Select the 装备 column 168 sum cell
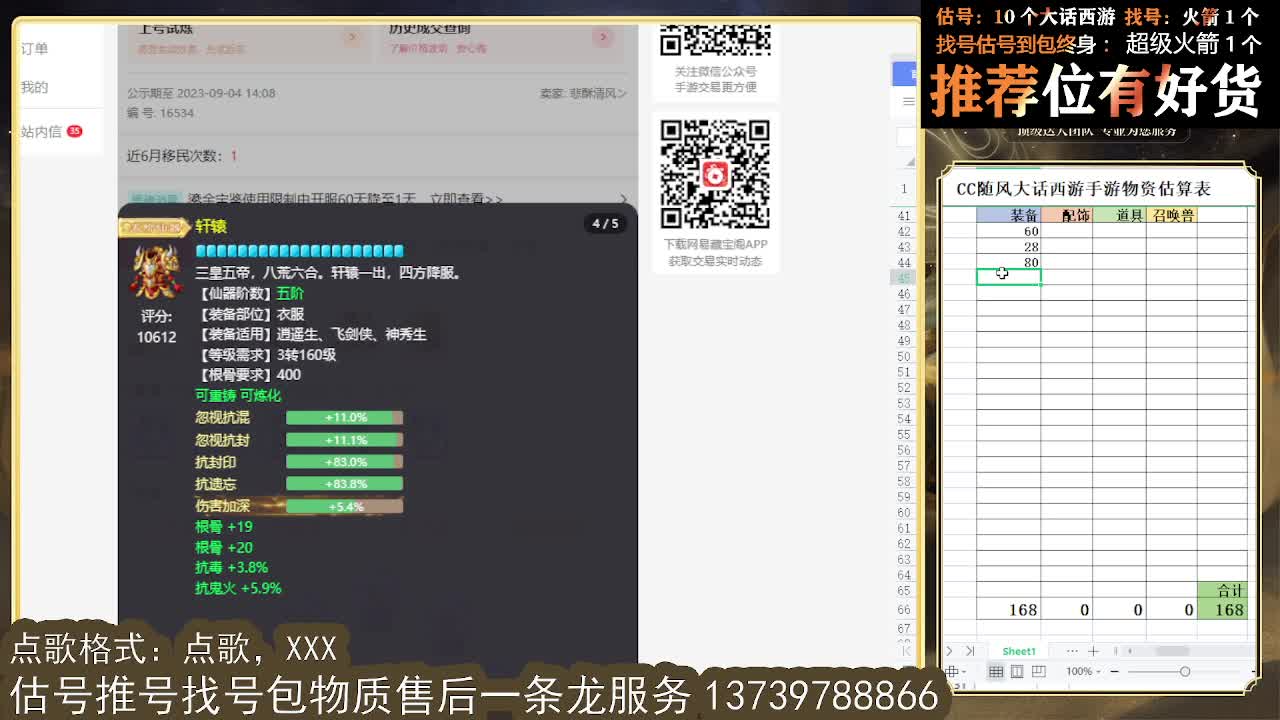 tap(1008, 609)
